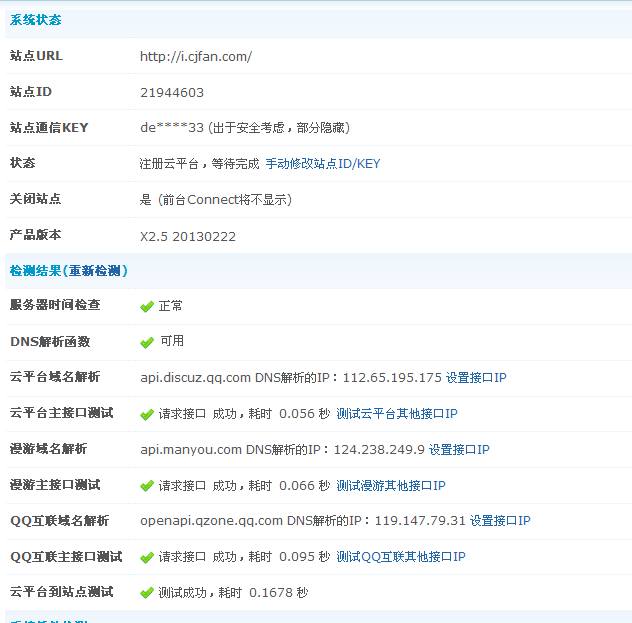Click 测试漫游其他接口IP link
Viewport: 632px width, 623px height.
[391, 485]
